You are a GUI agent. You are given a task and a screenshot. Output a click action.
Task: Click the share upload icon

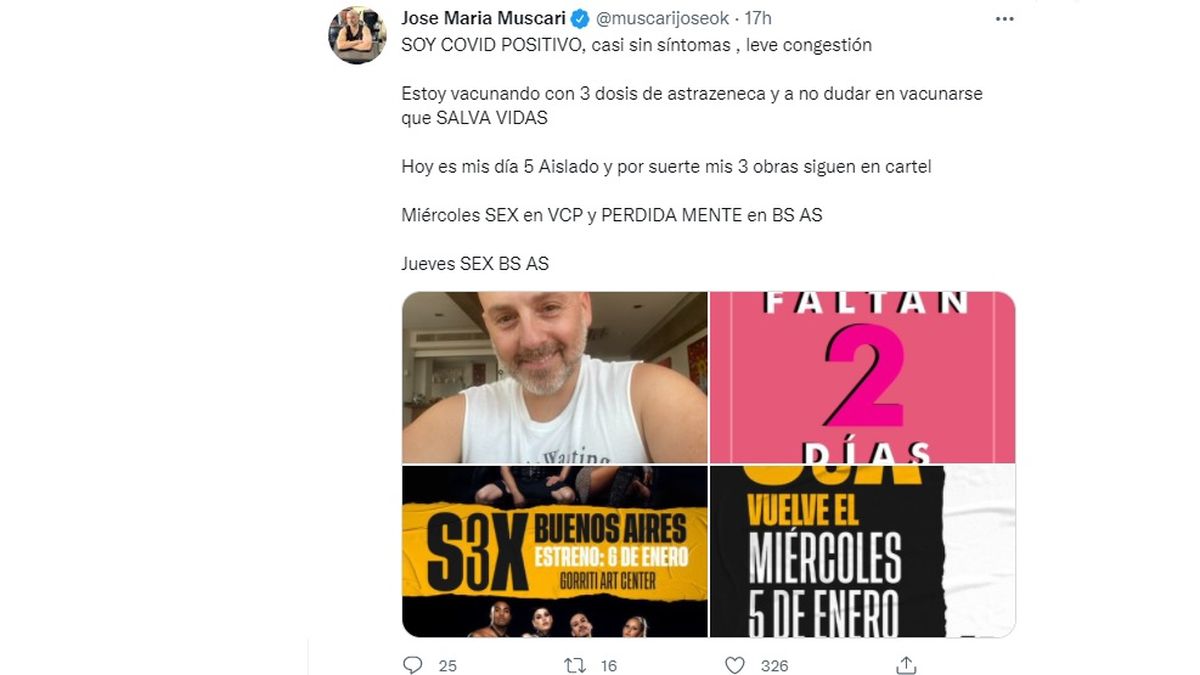[x=906, y=665]
